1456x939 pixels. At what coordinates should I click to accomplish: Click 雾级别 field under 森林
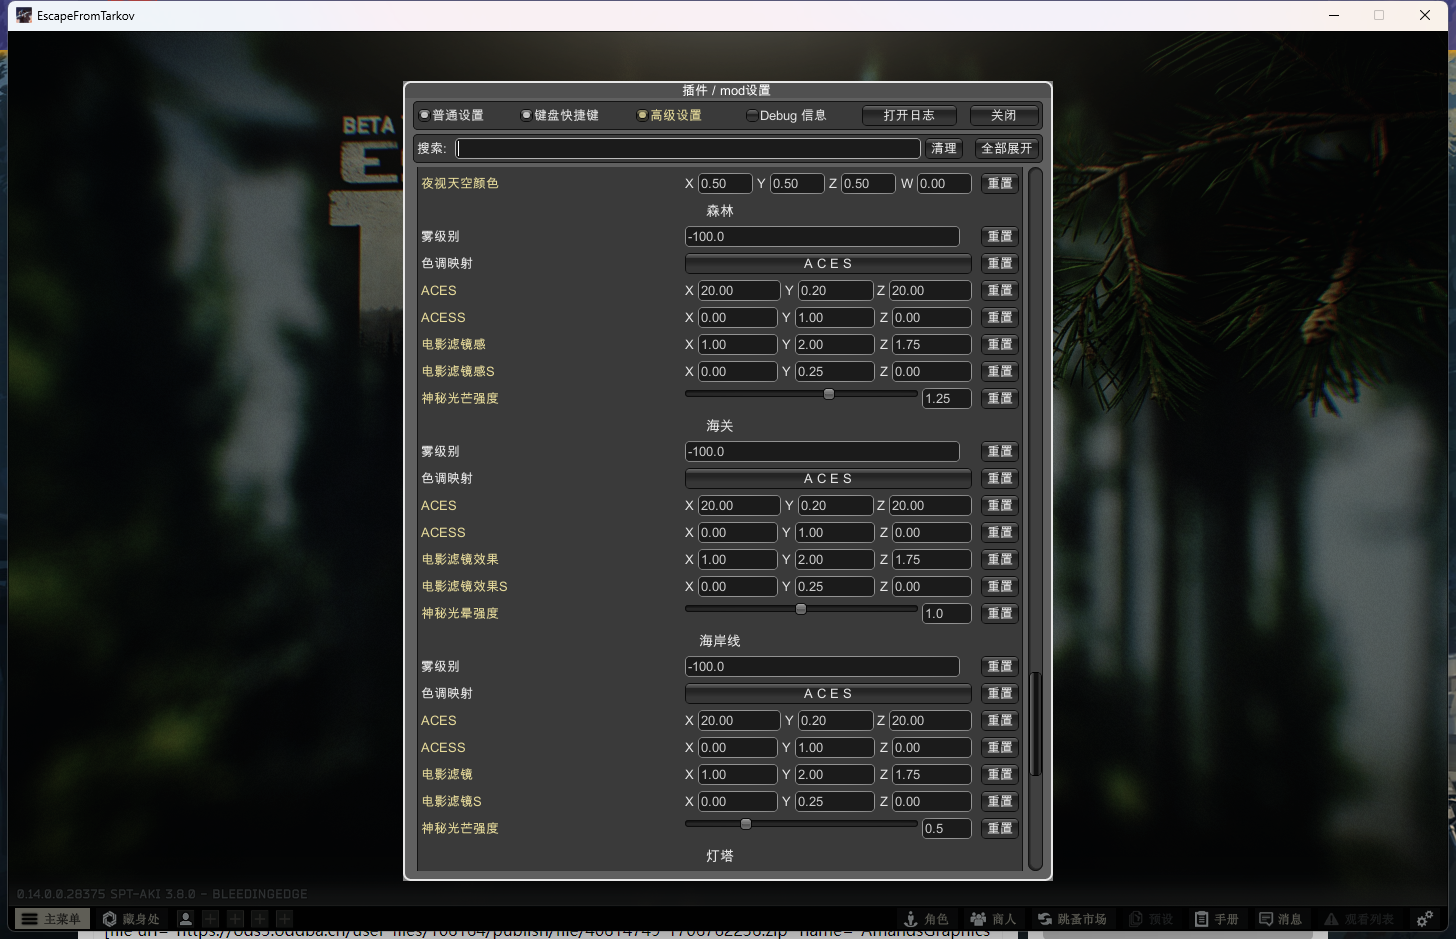pyautogui.click(x=822, y=236)
